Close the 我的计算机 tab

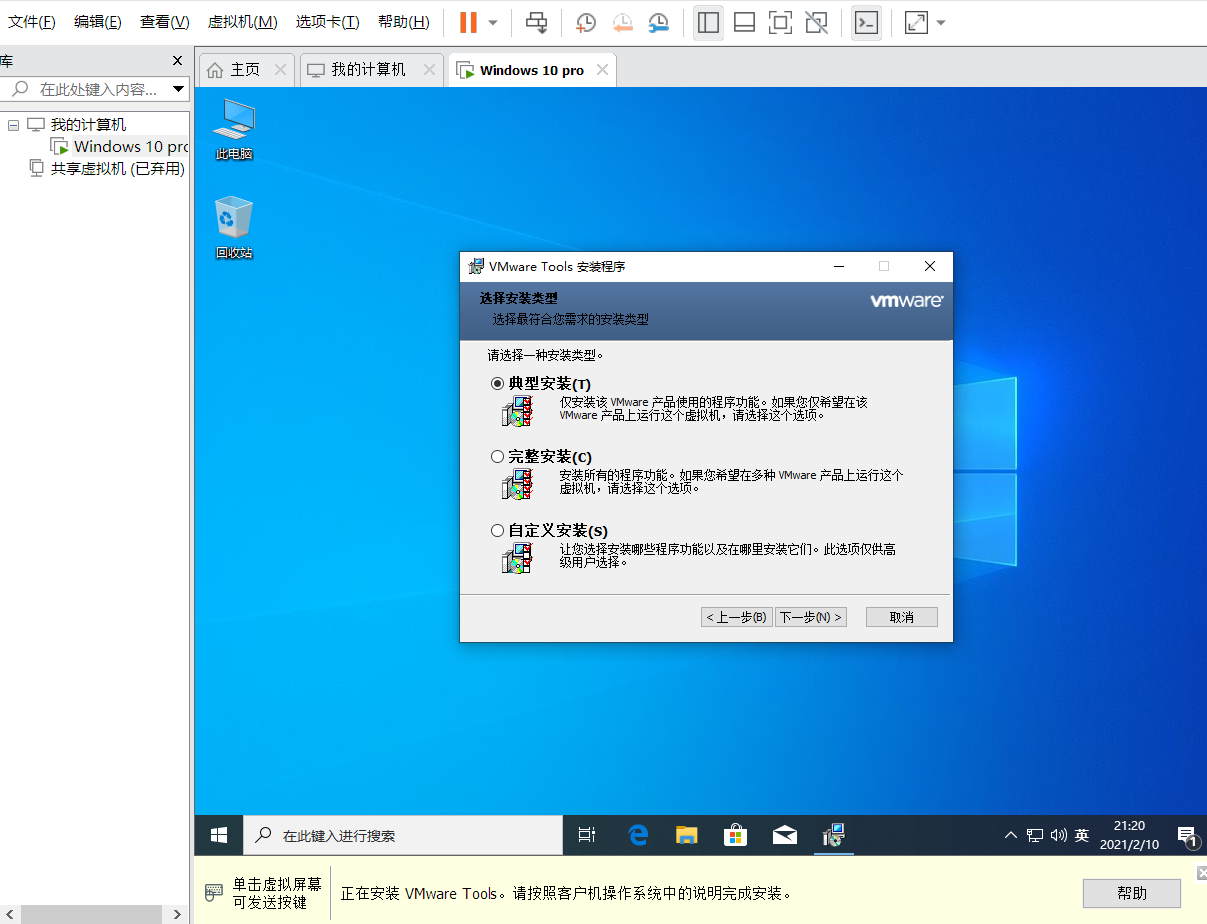click(x=429, y=70)
